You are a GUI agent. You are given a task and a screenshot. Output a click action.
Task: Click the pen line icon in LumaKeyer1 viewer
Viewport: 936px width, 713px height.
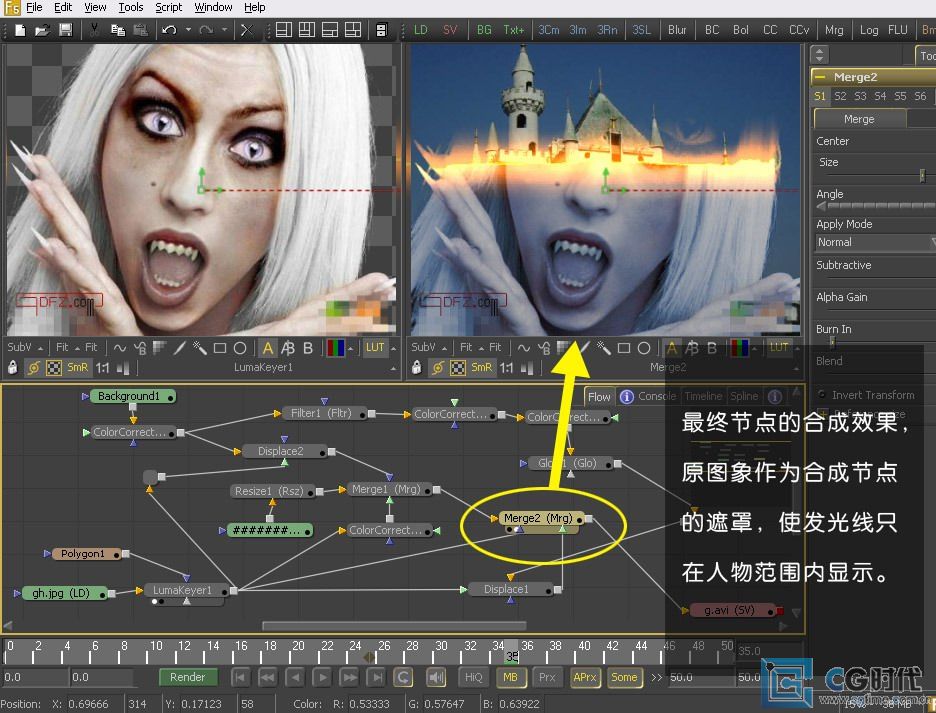click(x=180, y=348)
